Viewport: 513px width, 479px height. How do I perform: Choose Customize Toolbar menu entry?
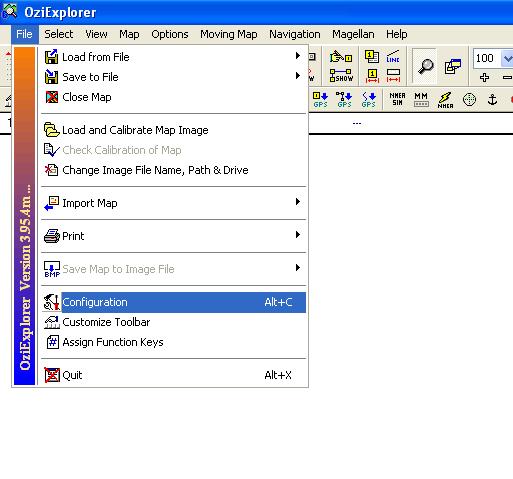pyautogui.click(x=173, y=322)
